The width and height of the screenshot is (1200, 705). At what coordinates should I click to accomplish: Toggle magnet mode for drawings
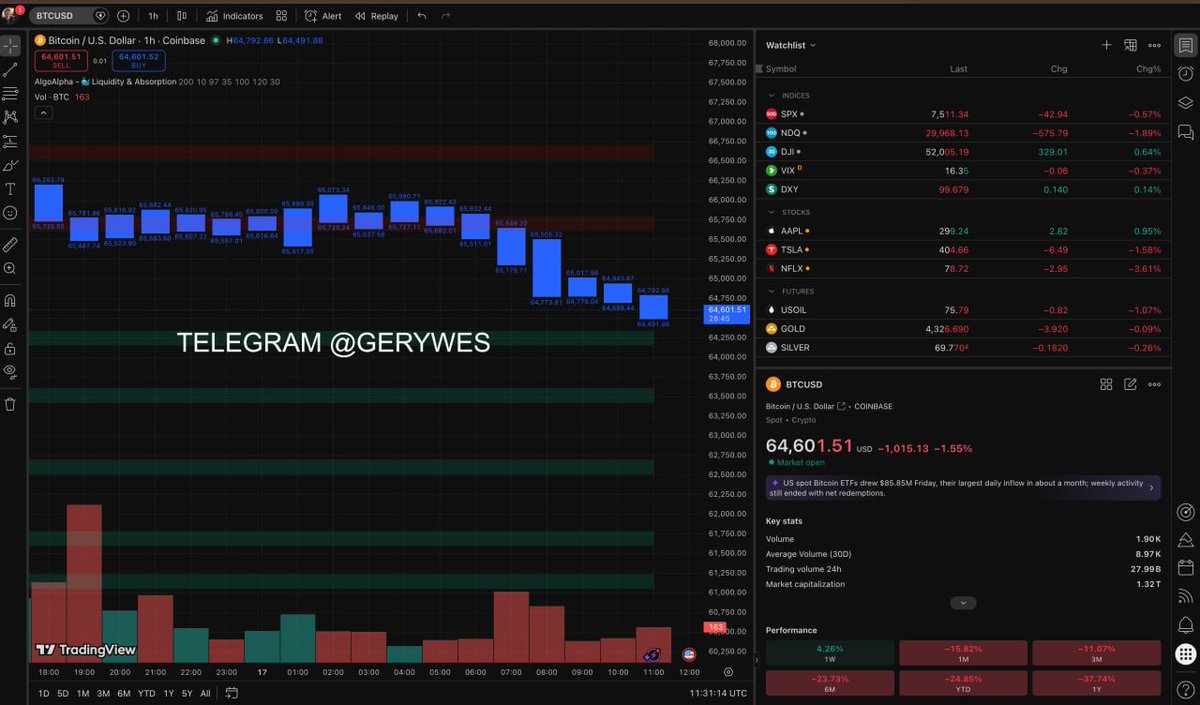click(x=10, y=300)
